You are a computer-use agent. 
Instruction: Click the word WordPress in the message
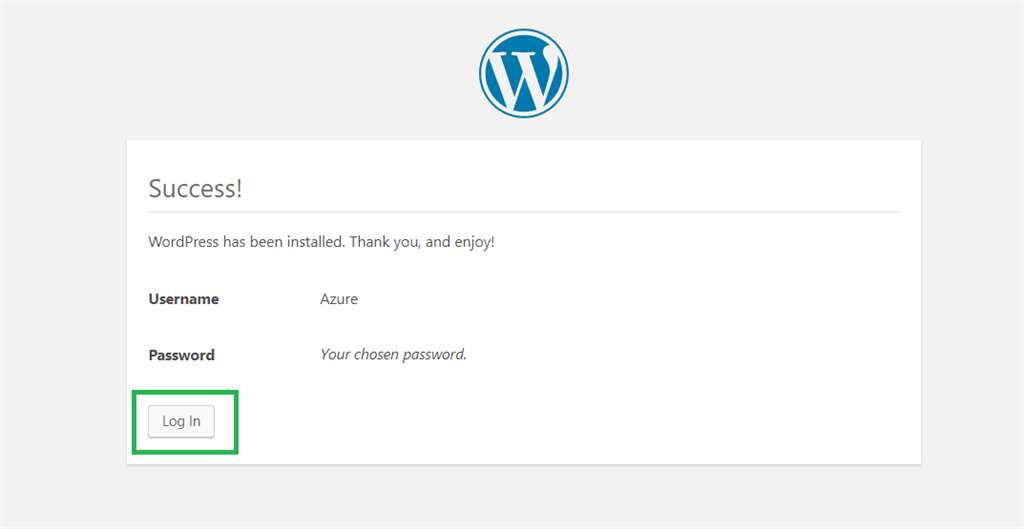183,242
